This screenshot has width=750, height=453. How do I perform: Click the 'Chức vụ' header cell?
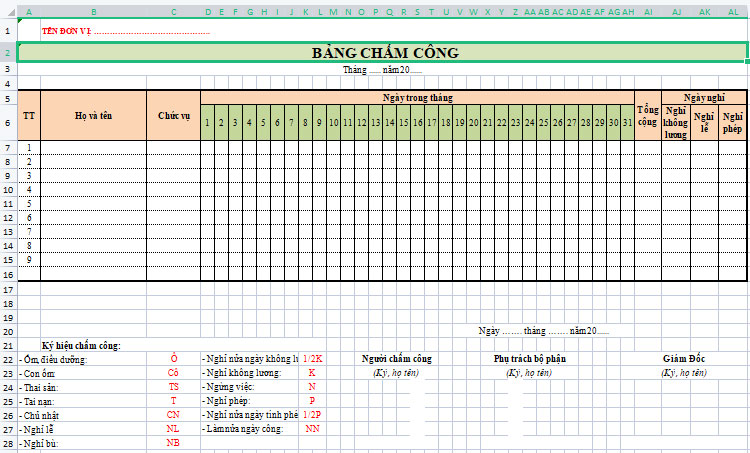[x=173, y=116]
